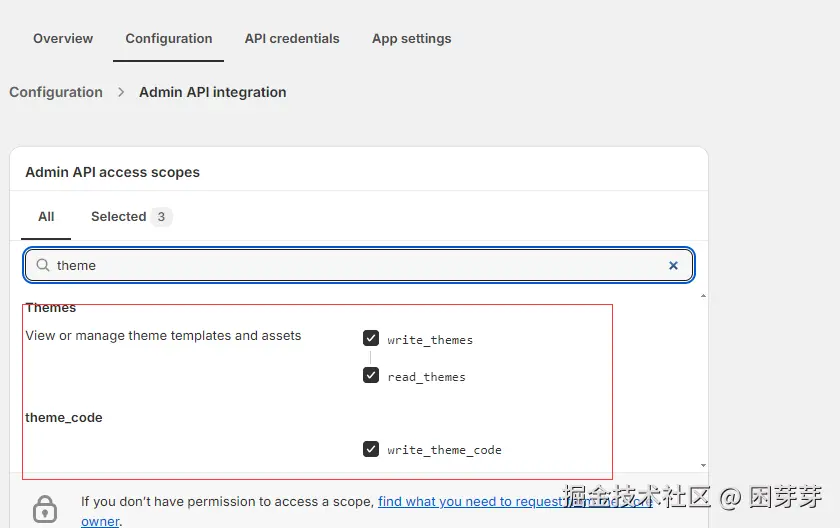840x528 pixels.
Task: Switch to the Overview tab
Action: tap(63, 39)
